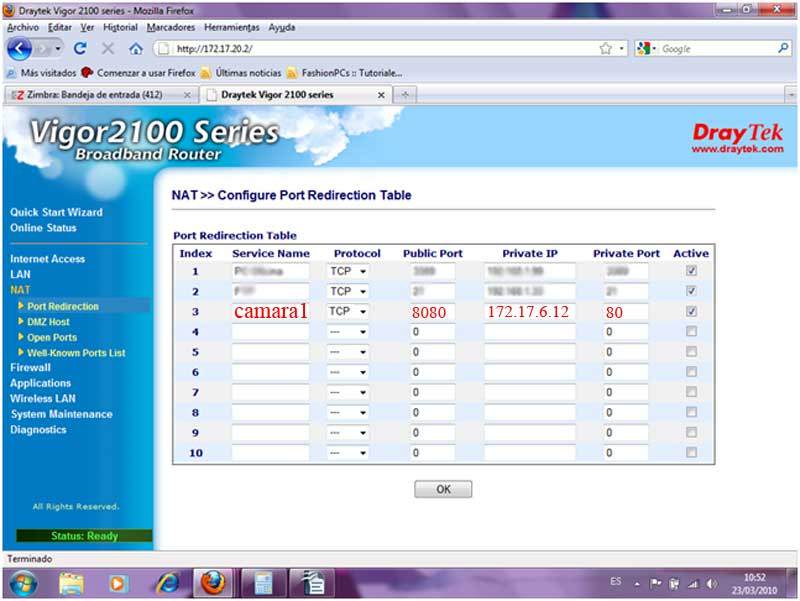Screen dimensions: 800x601
Task: Open new tab with plus button
Action: (x=405, y=94)
